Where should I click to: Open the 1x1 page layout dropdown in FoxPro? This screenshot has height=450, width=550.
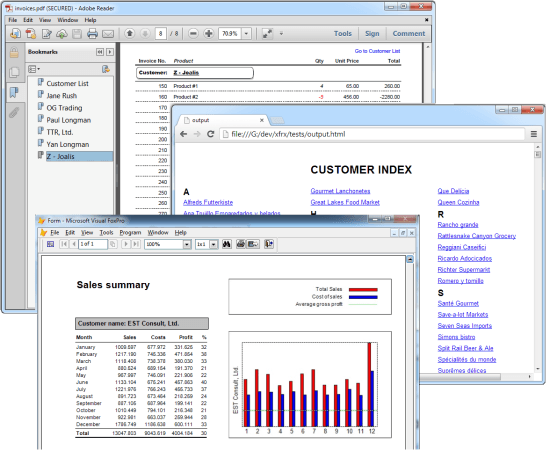214,244
